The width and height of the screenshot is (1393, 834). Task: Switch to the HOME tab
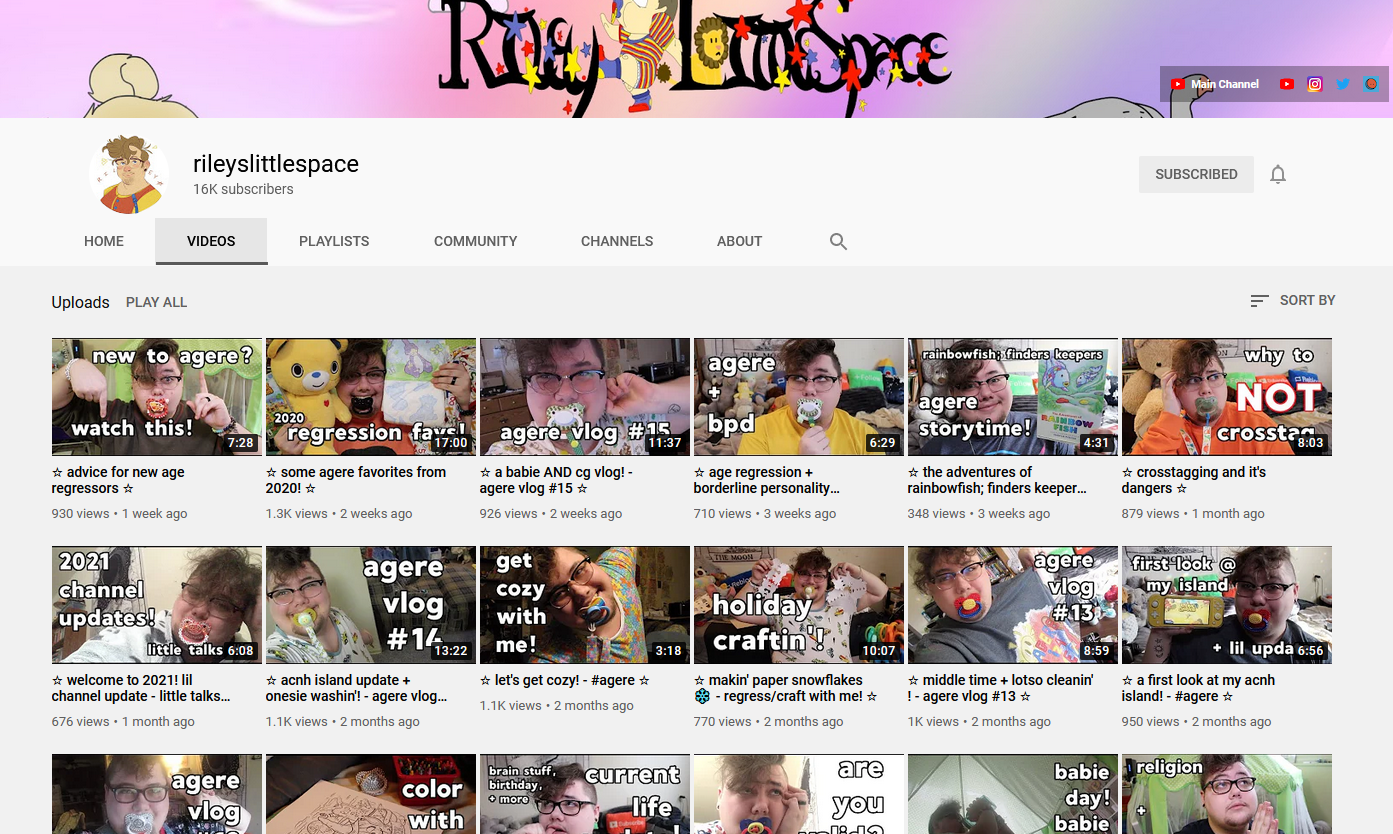104,241
